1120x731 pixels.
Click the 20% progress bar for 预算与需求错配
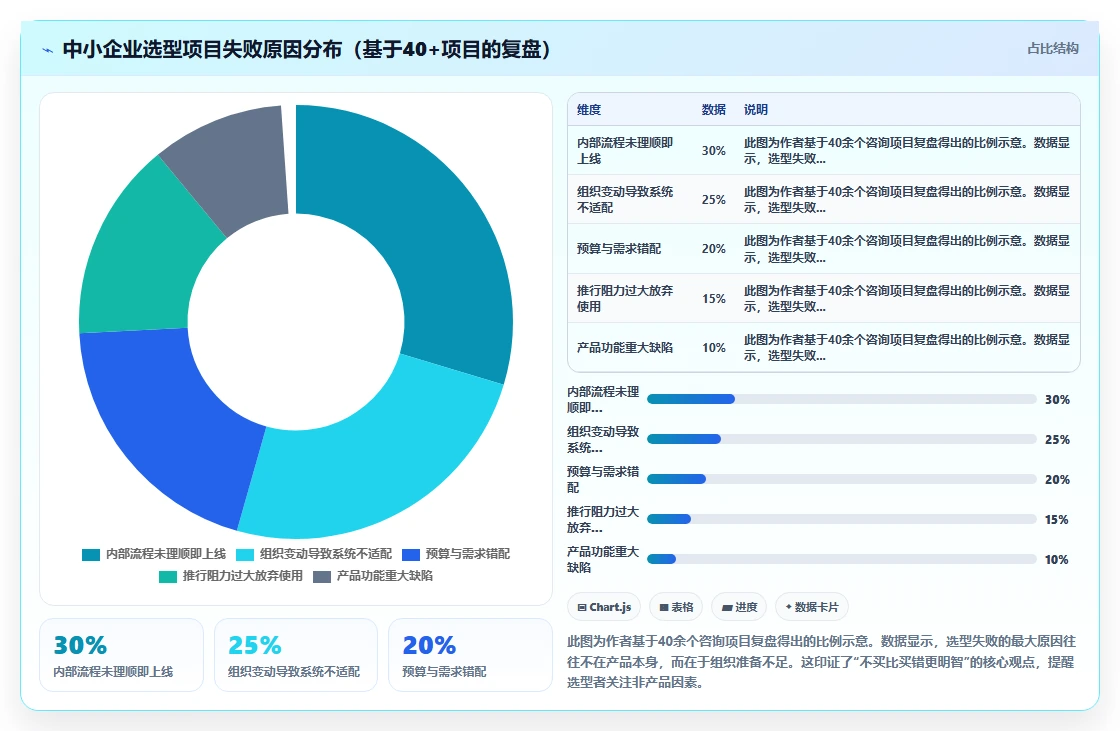coord(841,479)
